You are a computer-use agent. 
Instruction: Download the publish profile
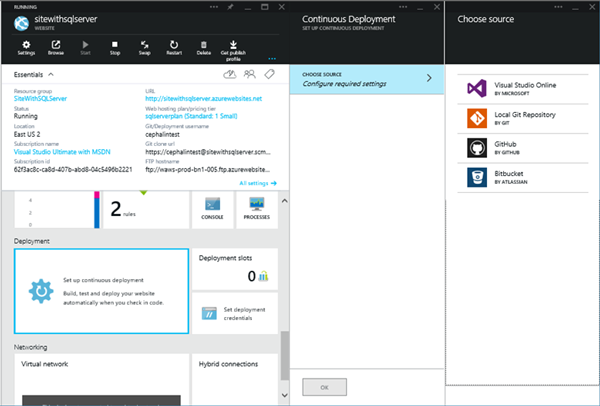coord(233,51)
